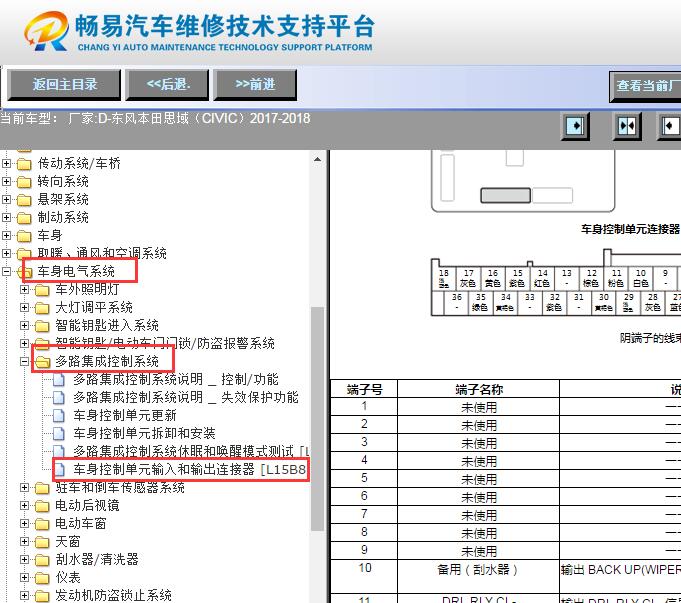Click the tree panel scrollbar thumb
The height and width of the screenshot is (603, 681).
pyautogui.click(x=317, y=418)
